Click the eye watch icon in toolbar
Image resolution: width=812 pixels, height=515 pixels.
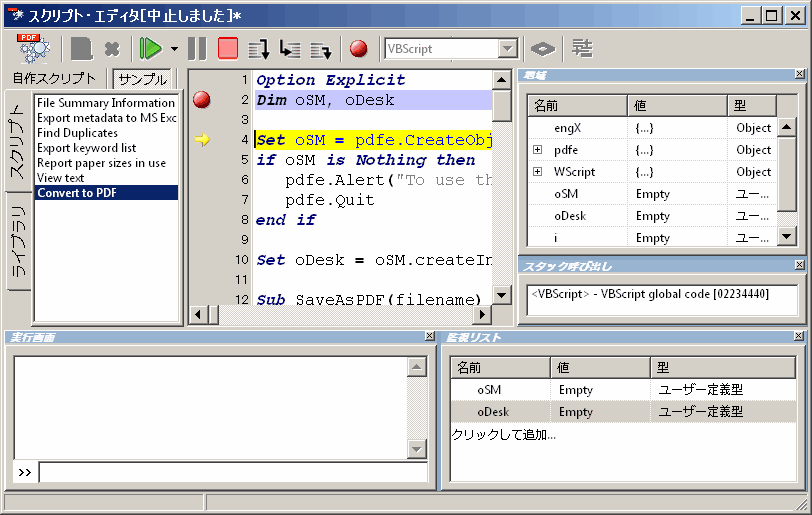[543, 49]
